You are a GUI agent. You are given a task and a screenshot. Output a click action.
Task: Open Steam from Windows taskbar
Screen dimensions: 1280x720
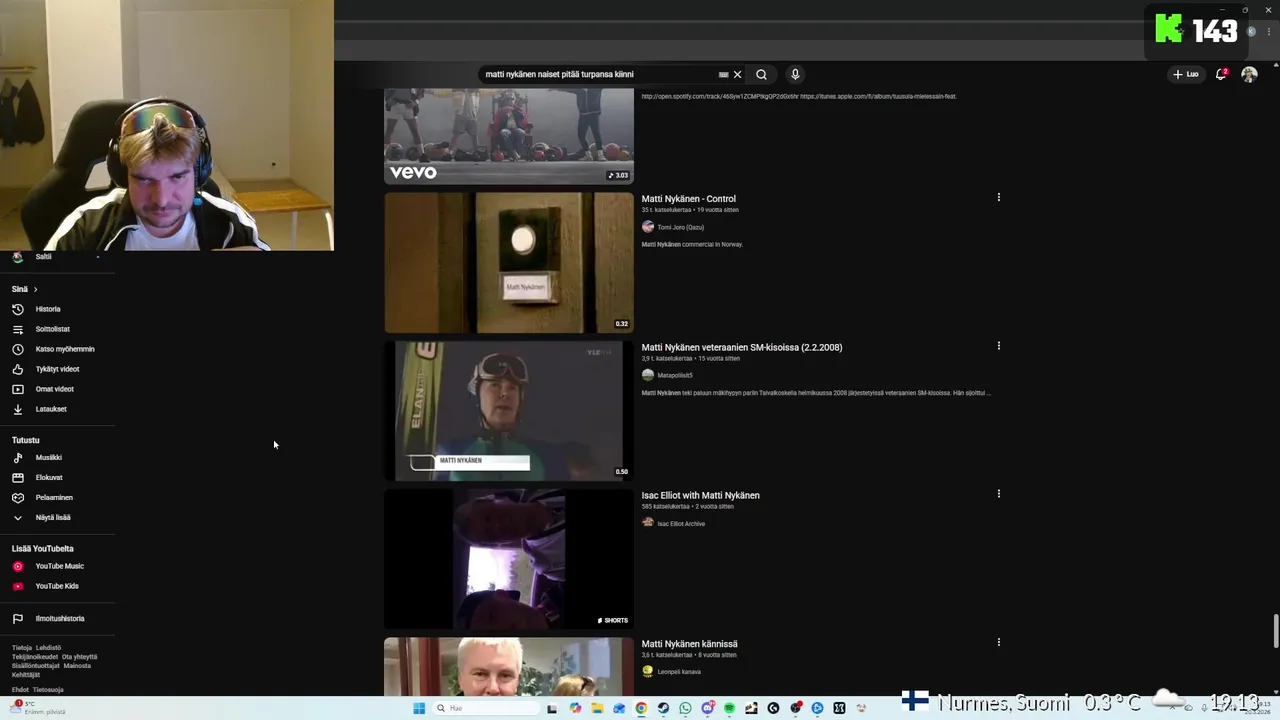click(x=663, y=708)
